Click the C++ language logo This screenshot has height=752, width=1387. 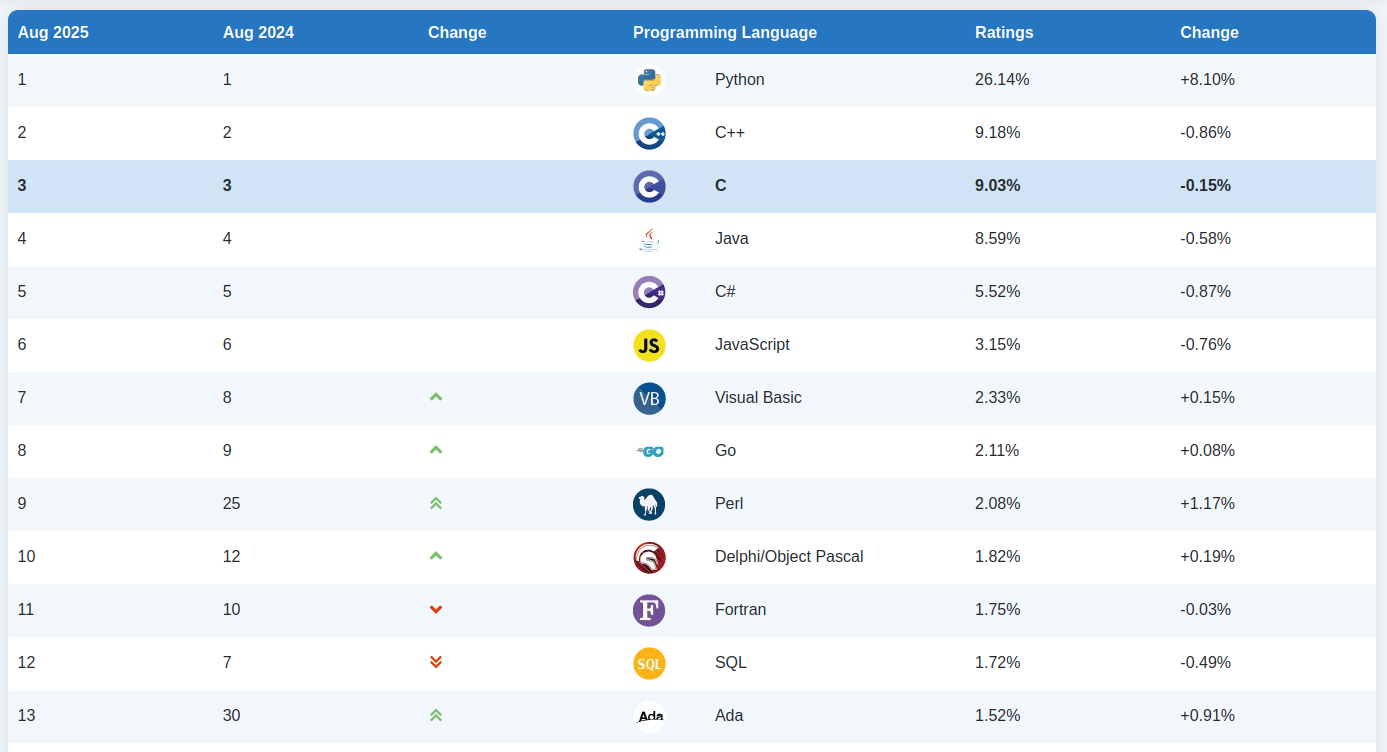tap(649, 133)
